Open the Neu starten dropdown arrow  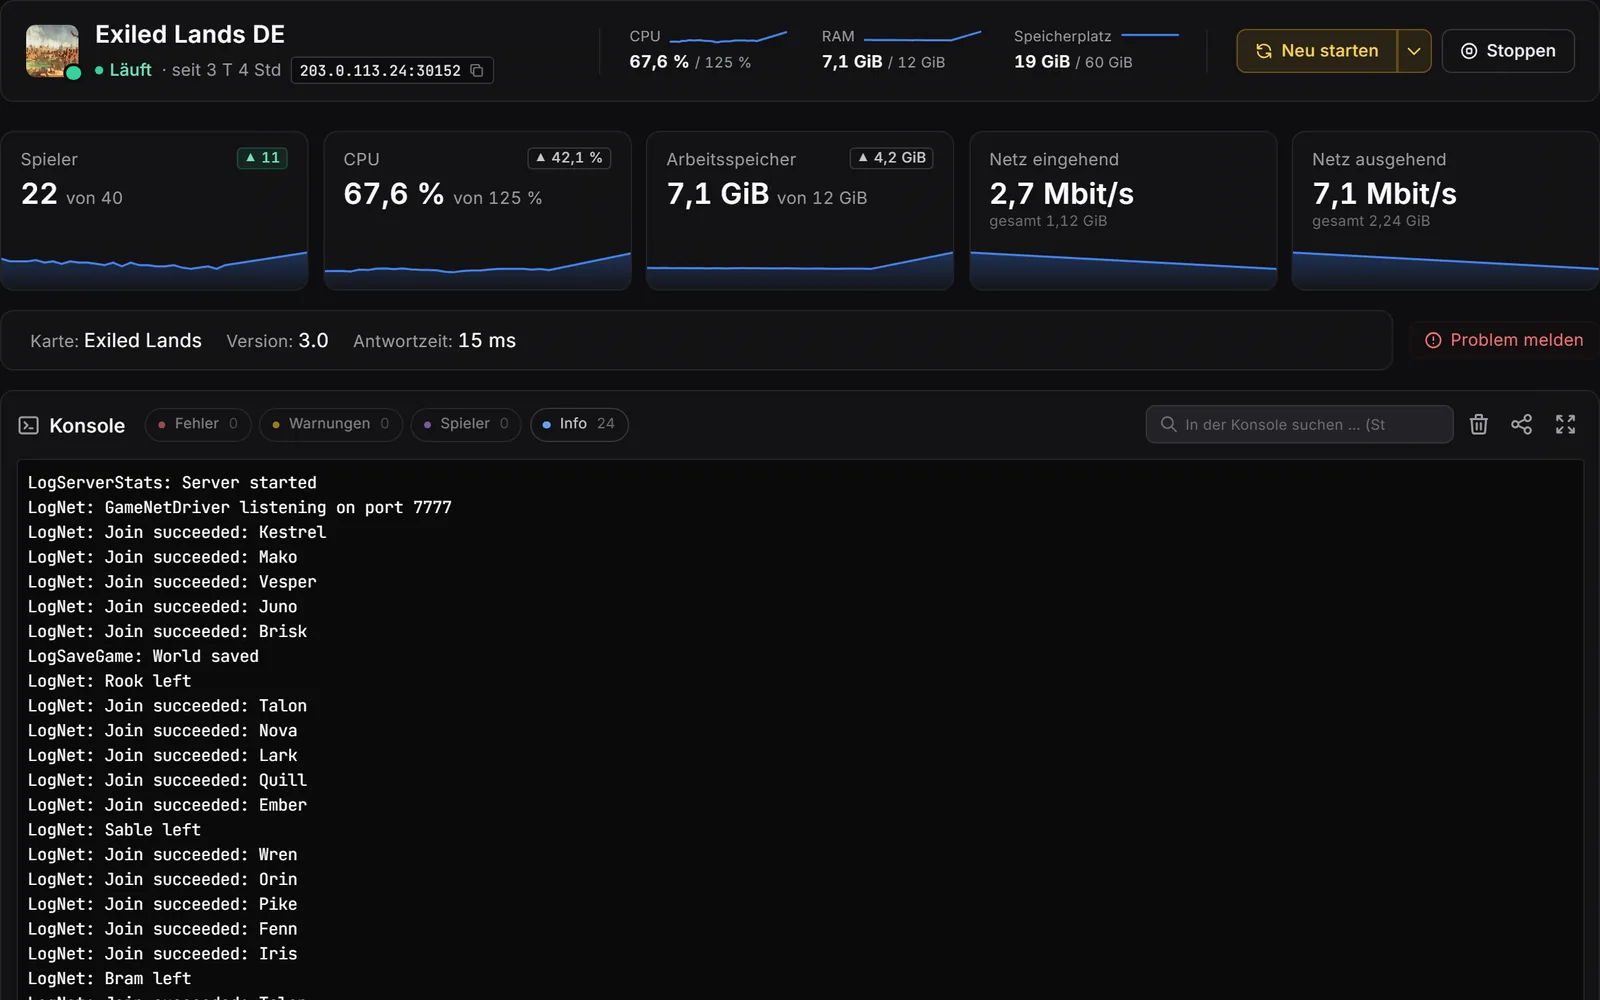(1414, 51)
